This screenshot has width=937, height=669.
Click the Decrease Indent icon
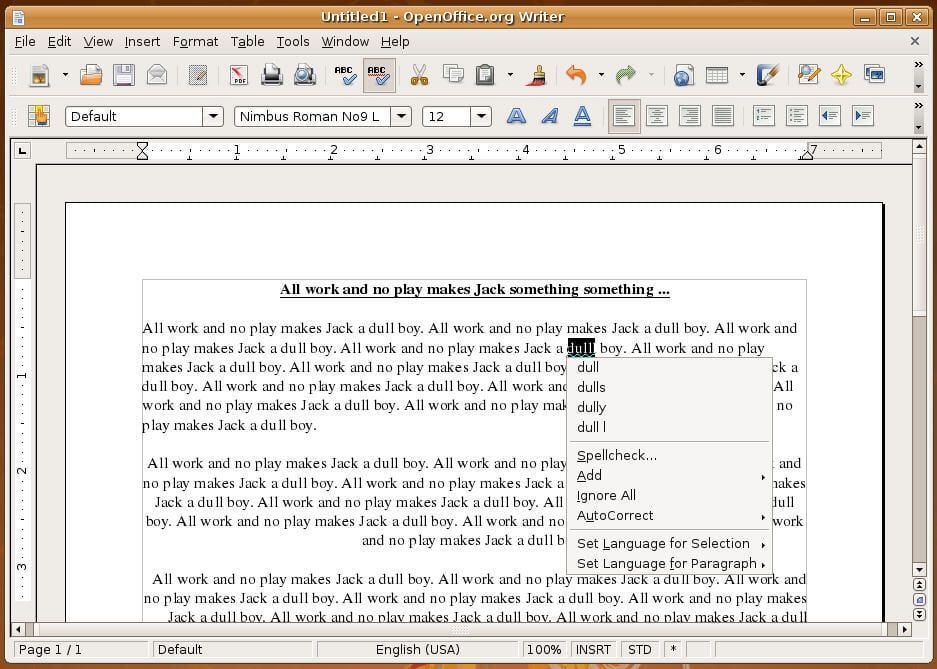pyautogui.click(x=829, y=116)
